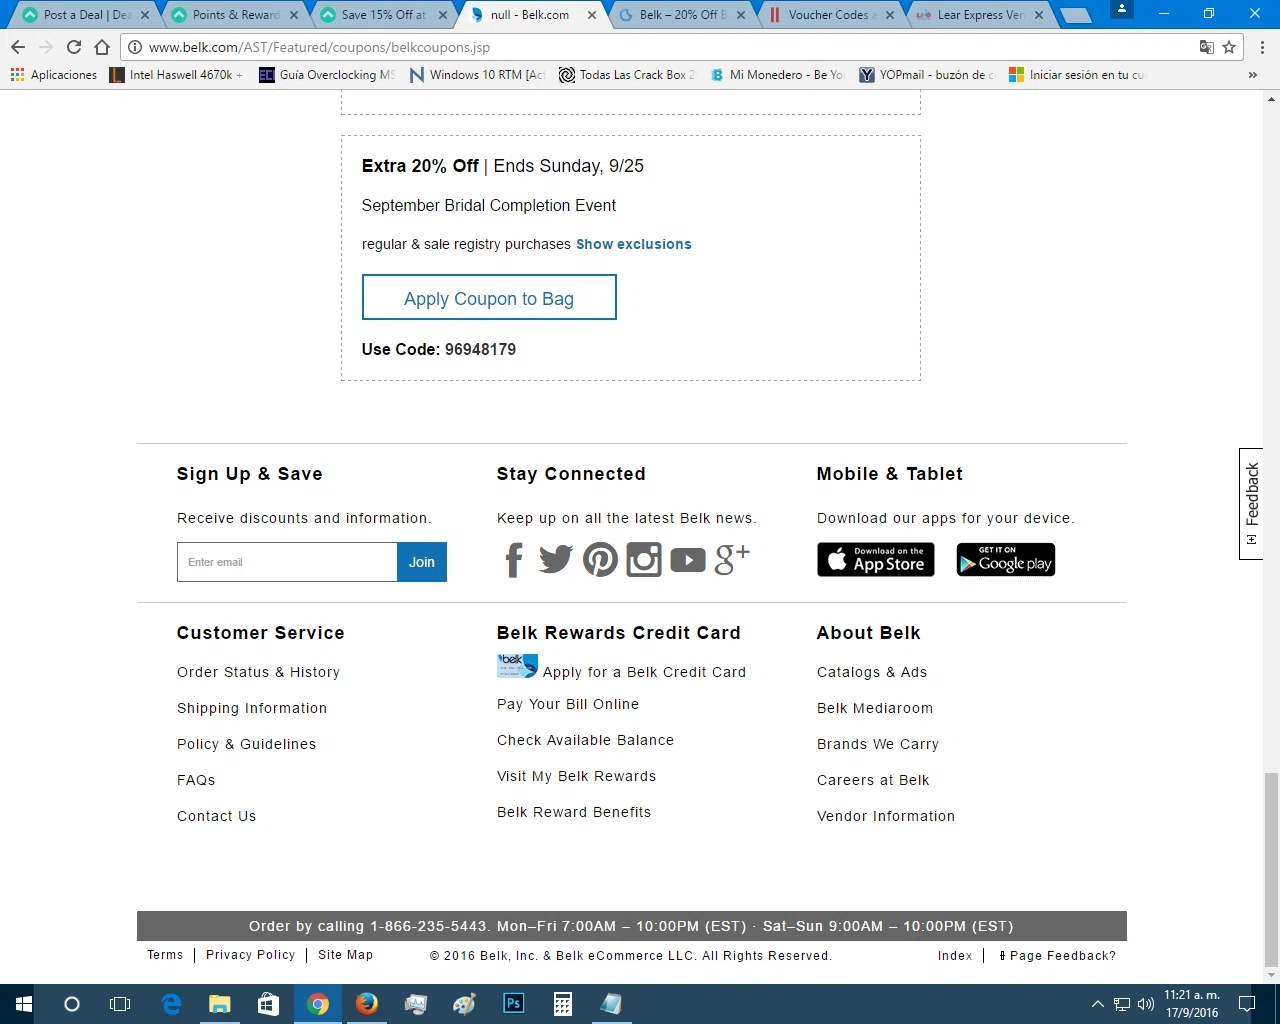Show more bookmarks chevron
Image resolution: width=1280 pixels, height=1024 pixels.
[x=1252, y=75]
